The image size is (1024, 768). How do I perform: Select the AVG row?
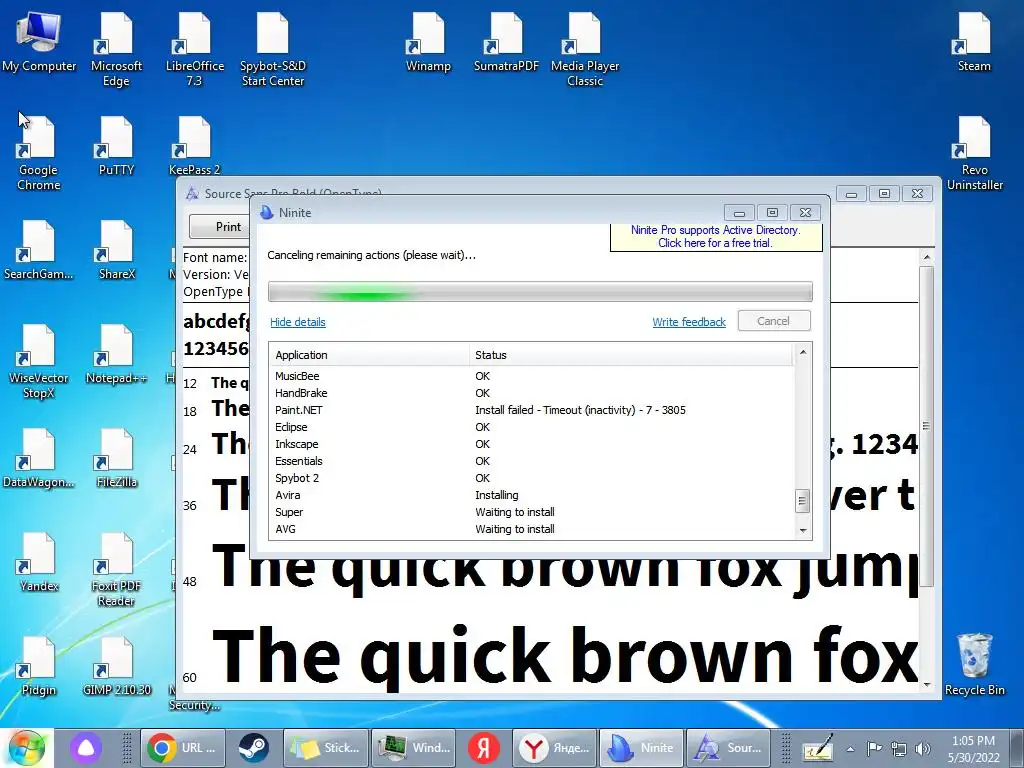pyautogui.click(x=532, y=529)
